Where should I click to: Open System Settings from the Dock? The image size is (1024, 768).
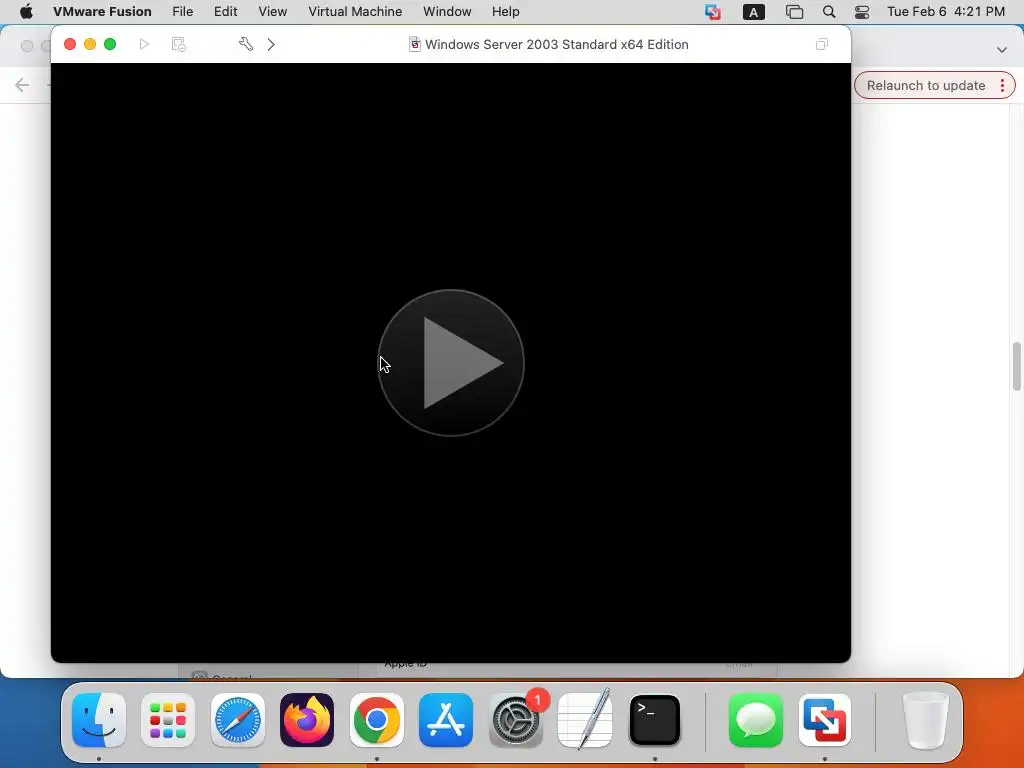(x=515, y=720)
